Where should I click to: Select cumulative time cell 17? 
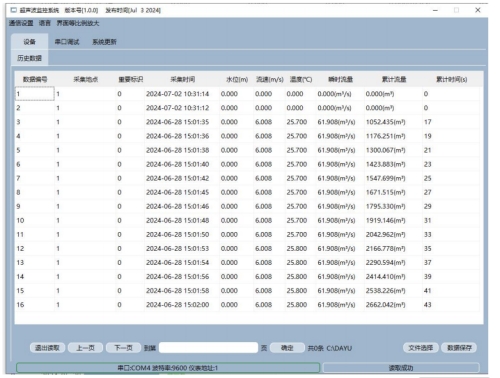pyautogui.click(x=451, y=122)
